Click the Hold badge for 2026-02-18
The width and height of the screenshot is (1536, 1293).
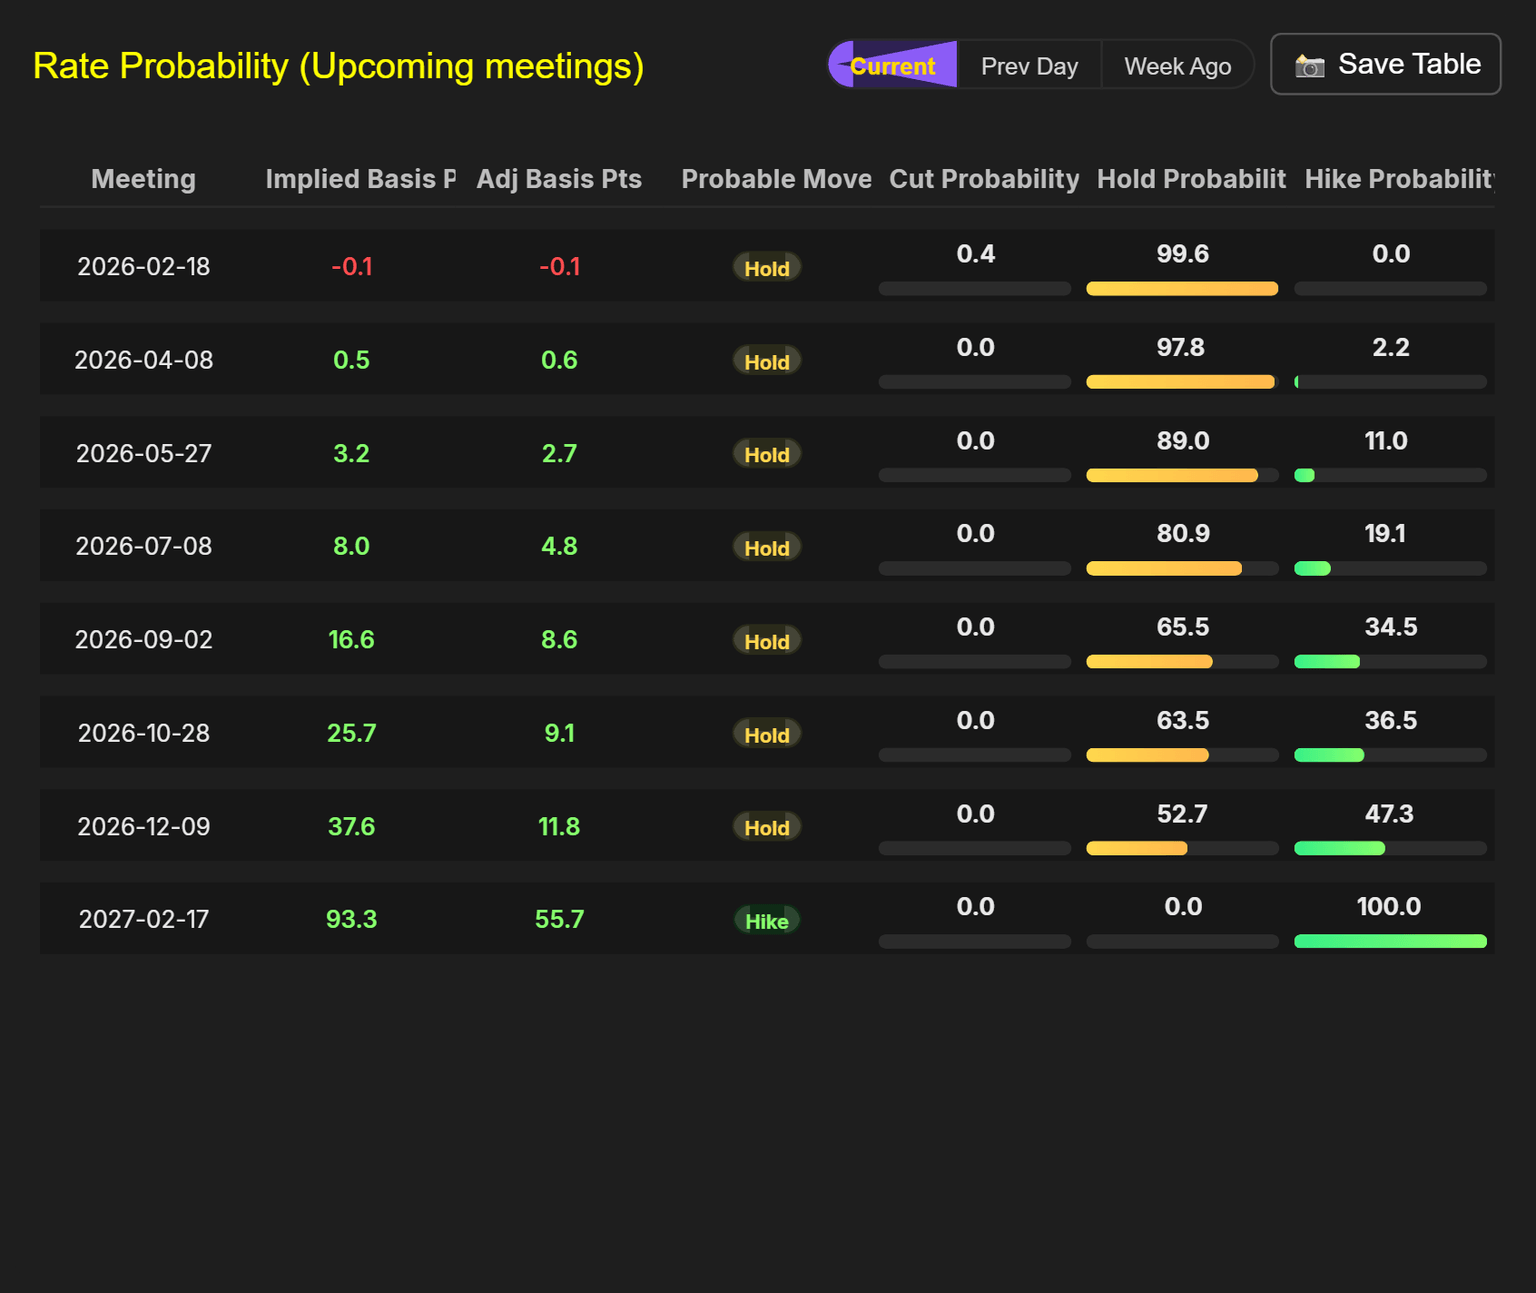[x=767, y=268]
